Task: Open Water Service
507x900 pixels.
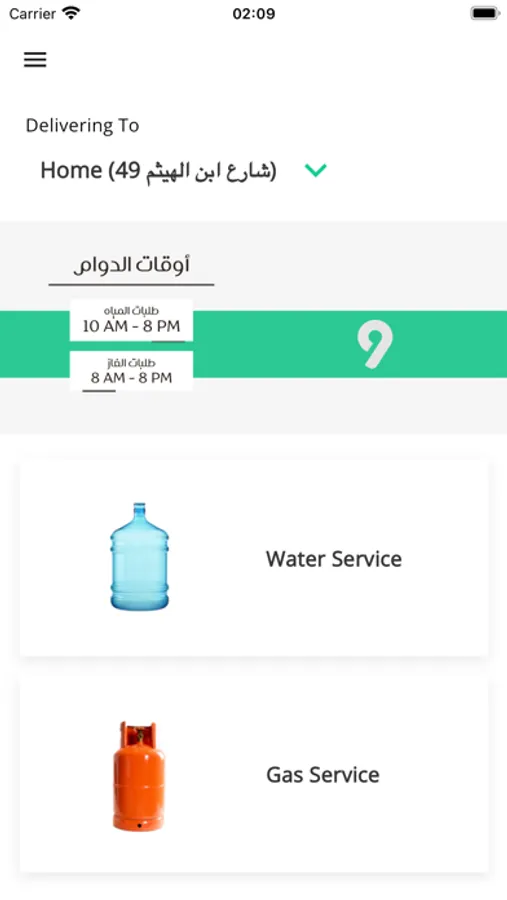Action: [334, 558]
